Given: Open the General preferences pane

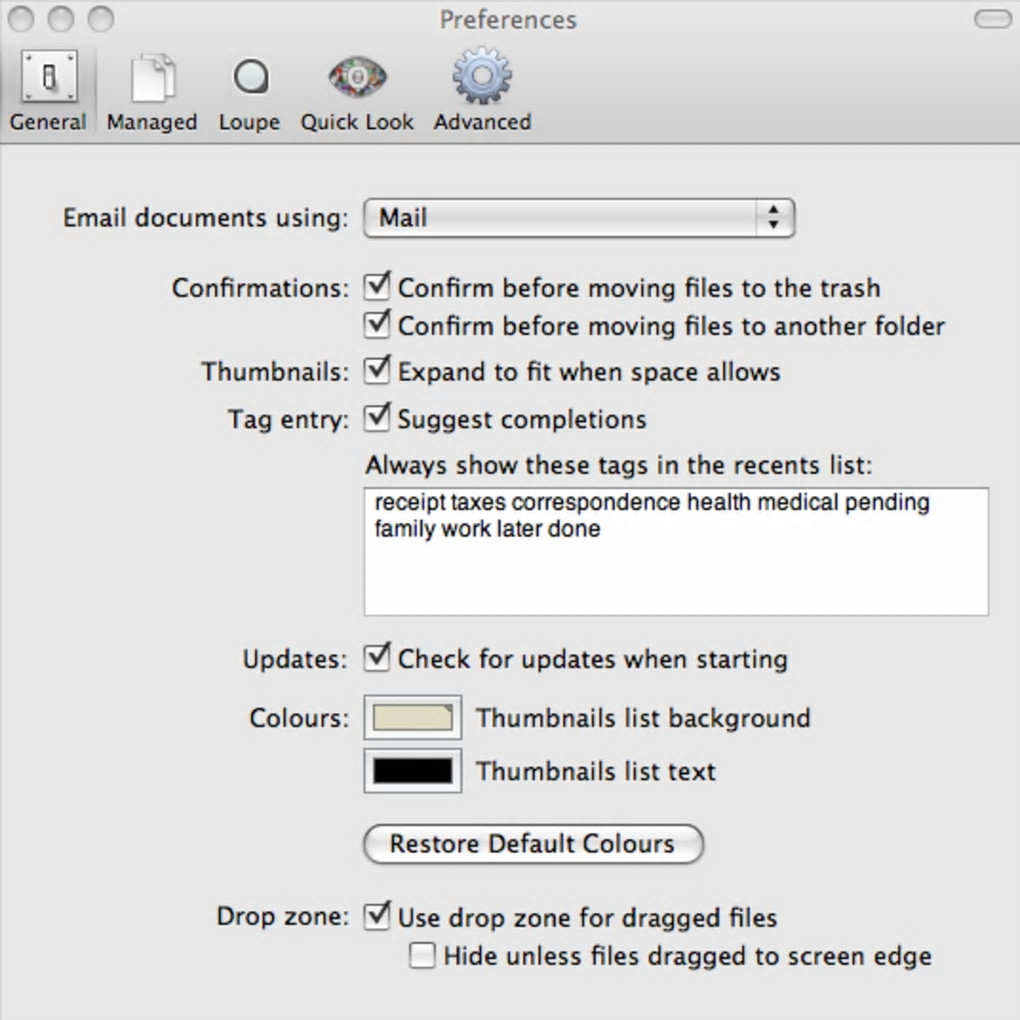Looking at the screenshot, I should pyautogui.click(x=48, y=91).
